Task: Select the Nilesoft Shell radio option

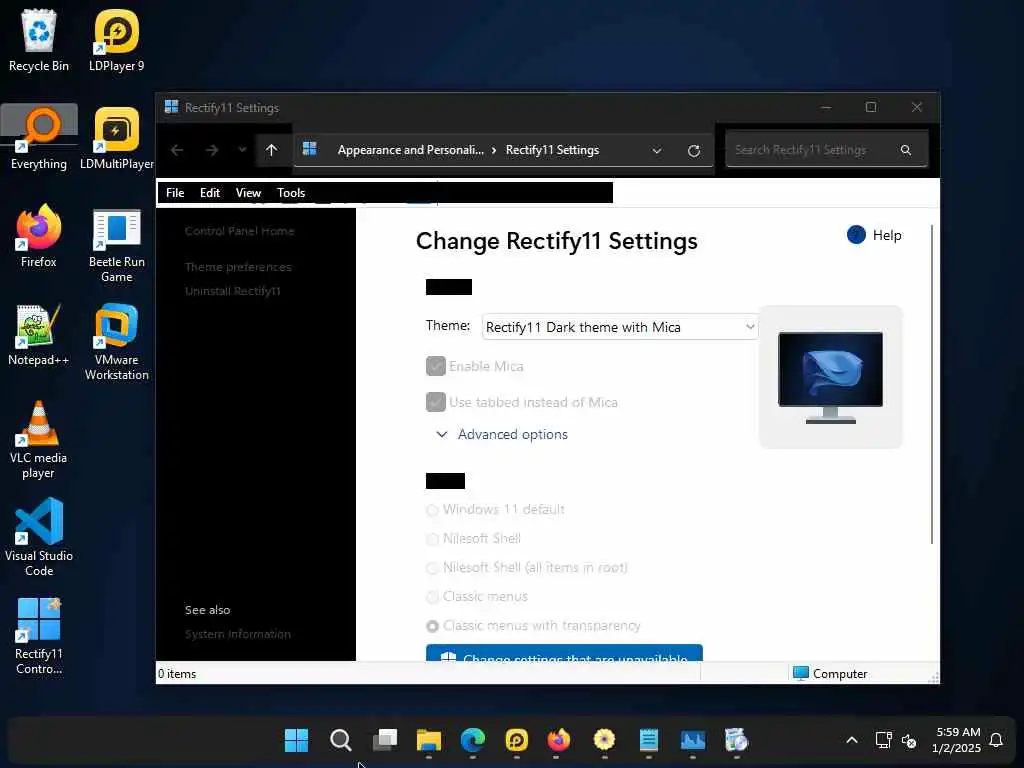Action: 432,539
